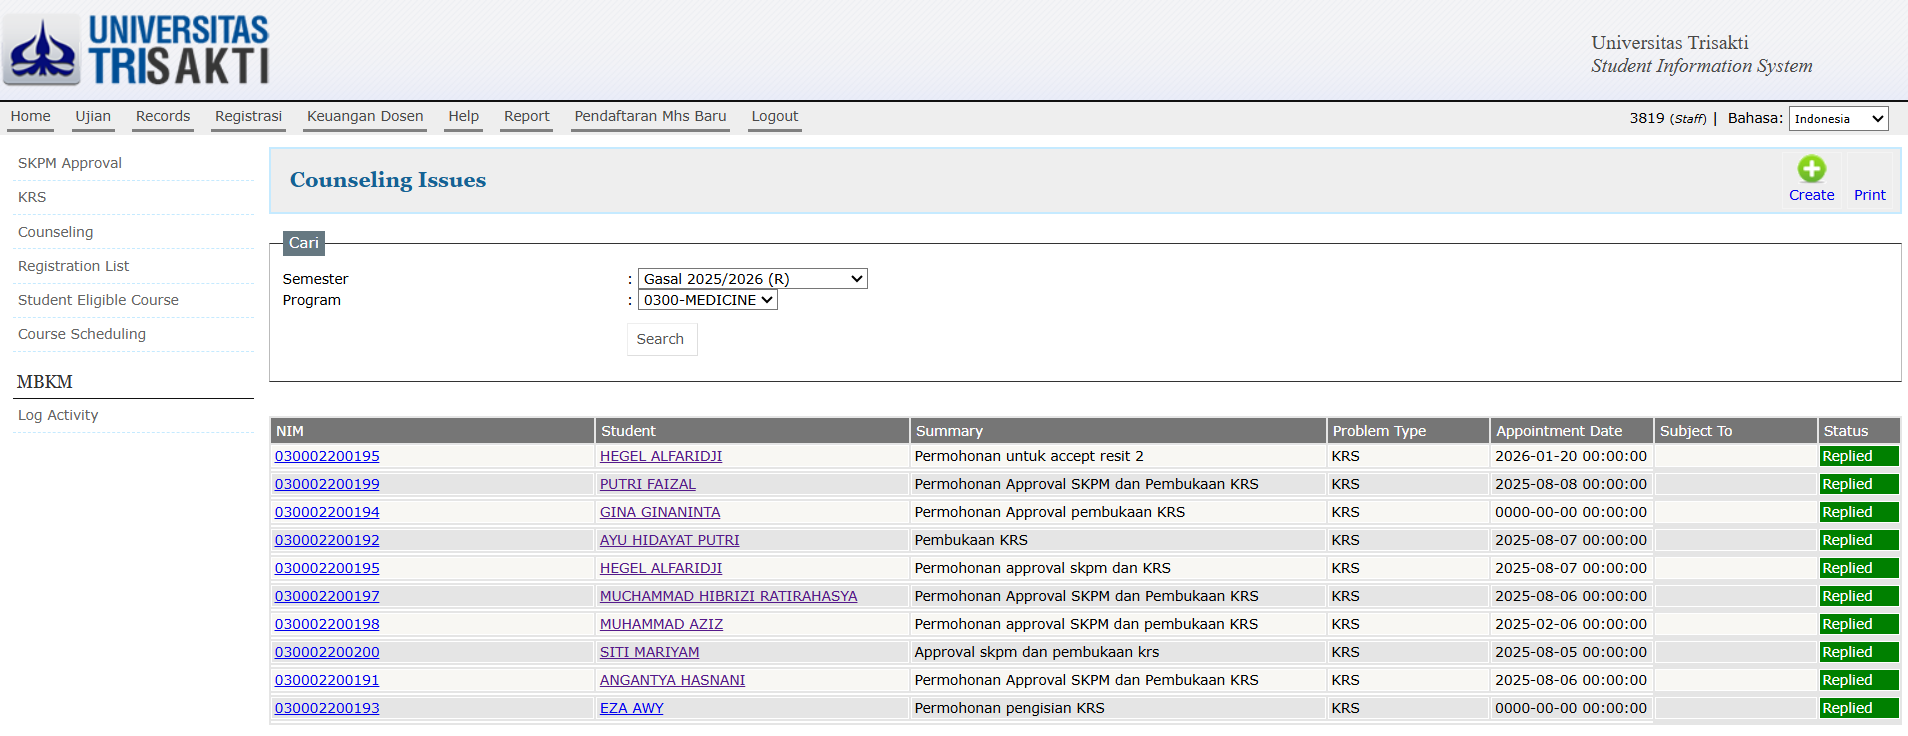This screenshot has height=736, width=1908.
Task: Open the Records menu
Action: 163,116
